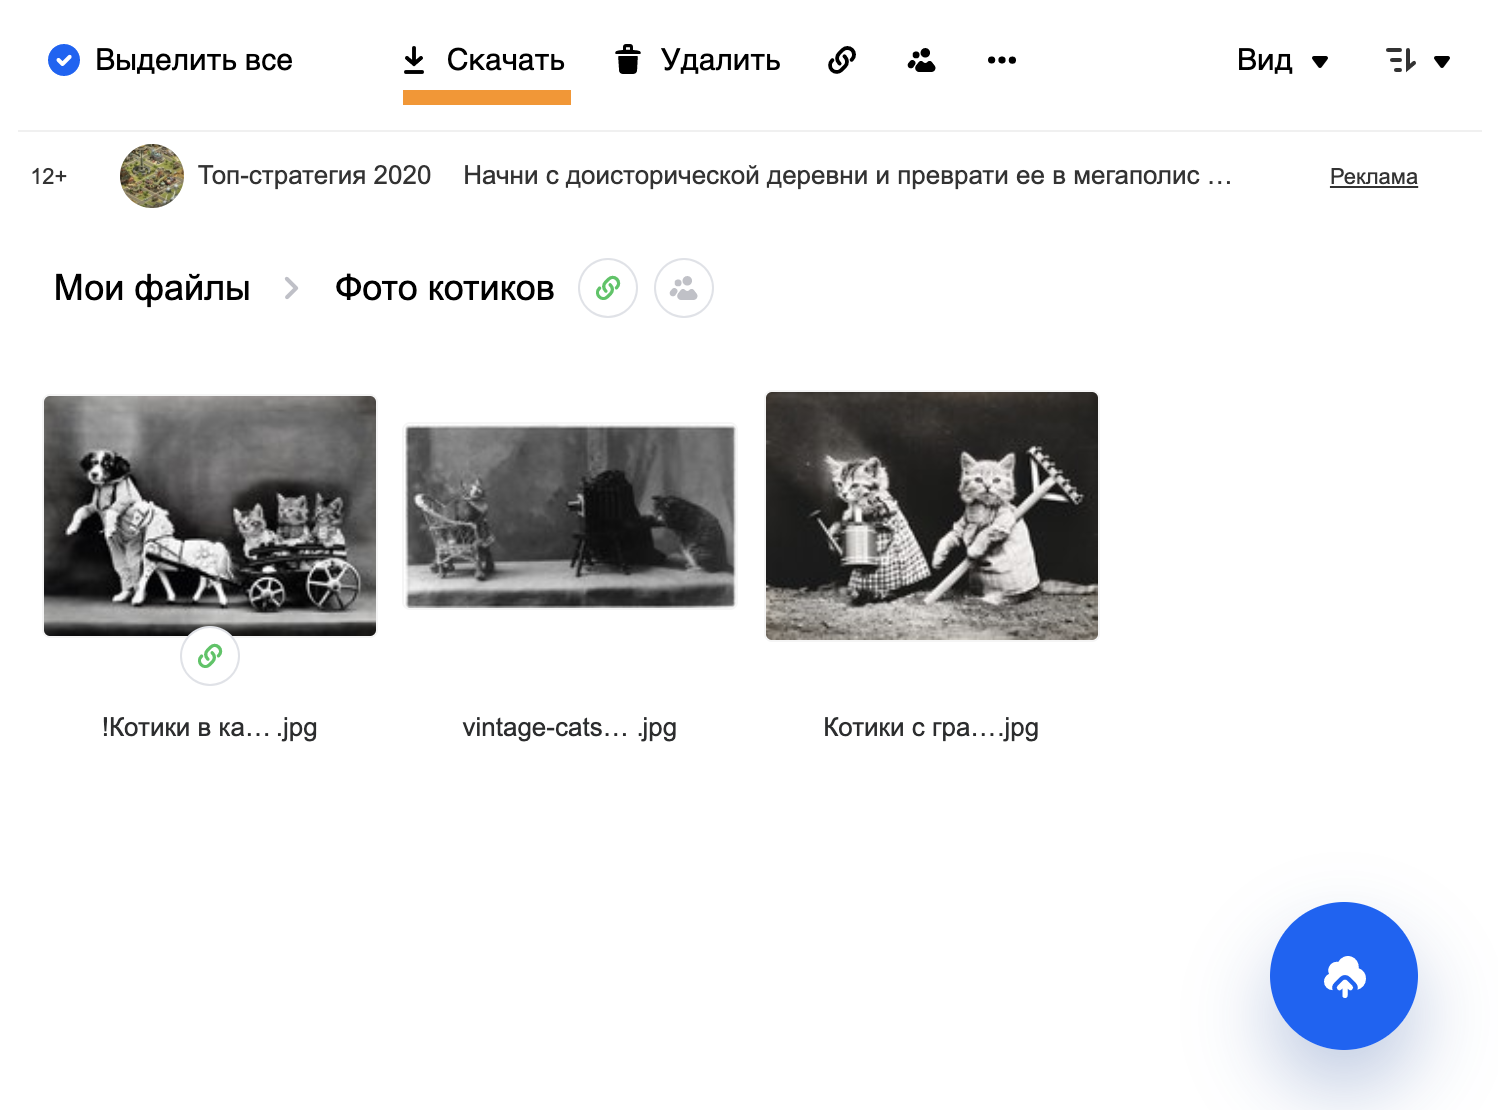Click the green link icon beside Фото котиков
Viewport: 1498px width, 1110px height.
click(608, 288)
